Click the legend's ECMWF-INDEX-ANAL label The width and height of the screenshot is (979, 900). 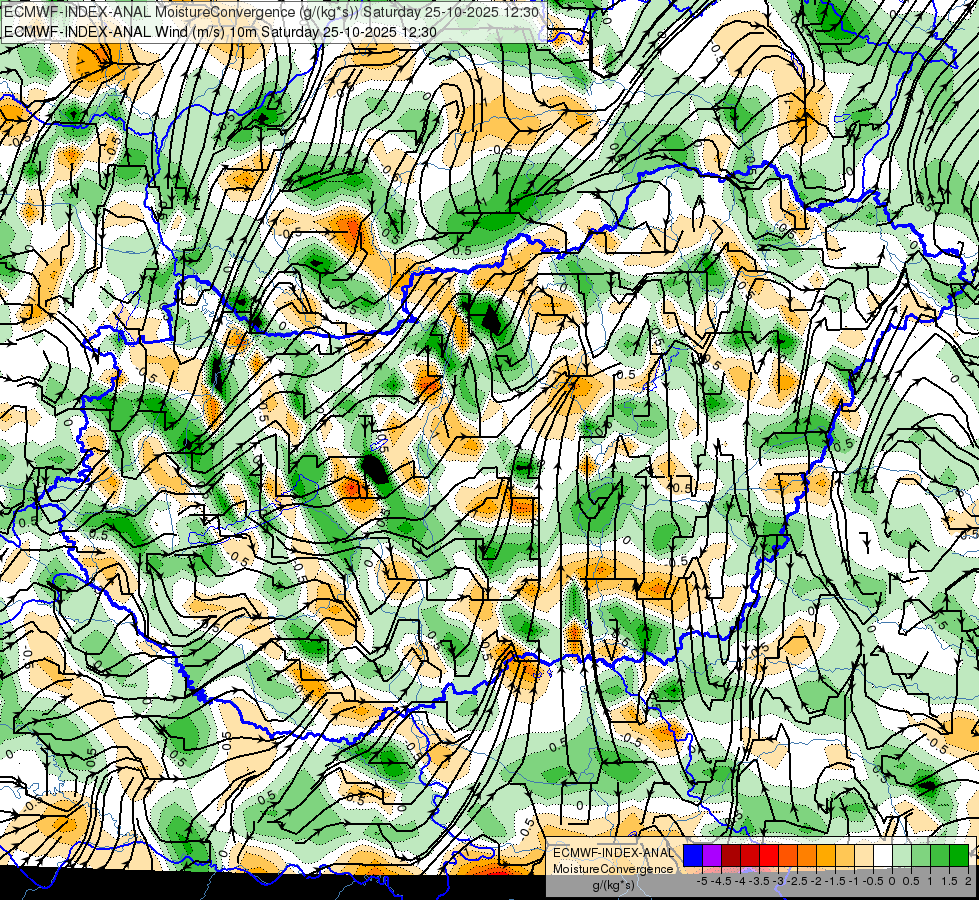point(614,853)
